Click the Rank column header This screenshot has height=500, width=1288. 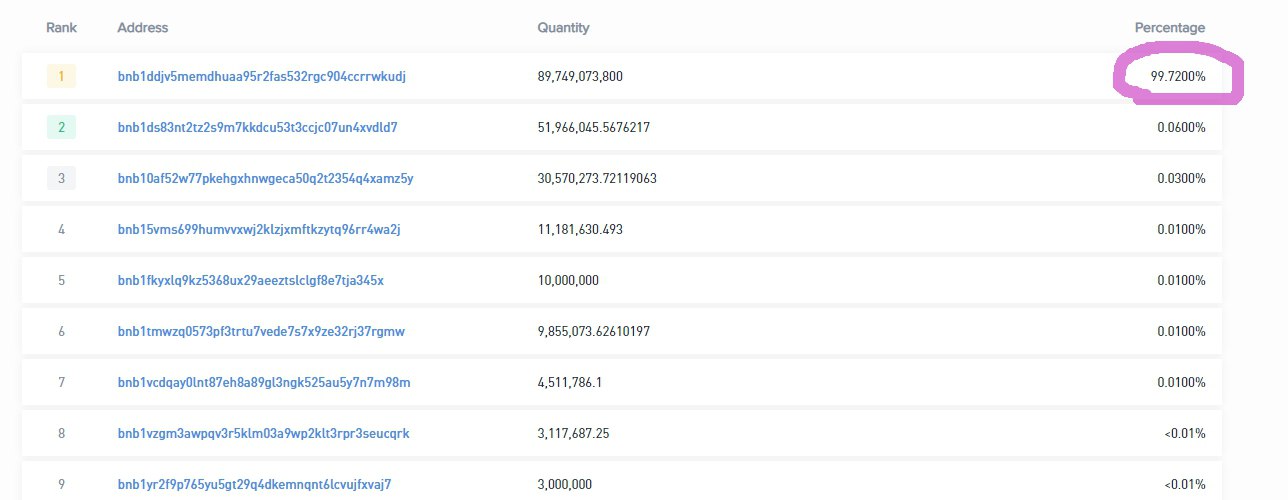(61, 28)
